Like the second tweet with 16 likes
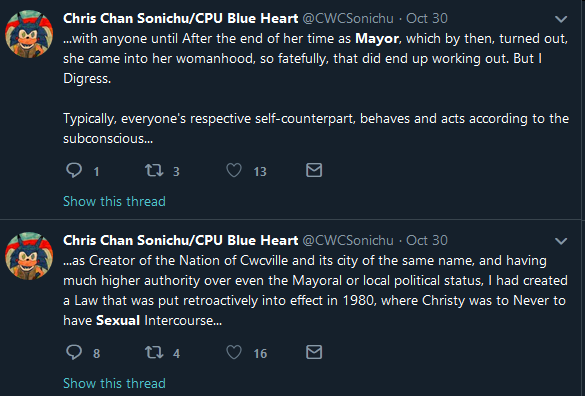 click(234, 352)
